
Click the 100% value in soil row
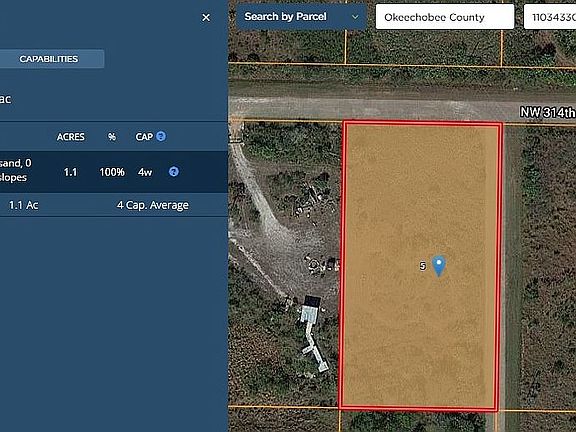(x=112, y=172)
